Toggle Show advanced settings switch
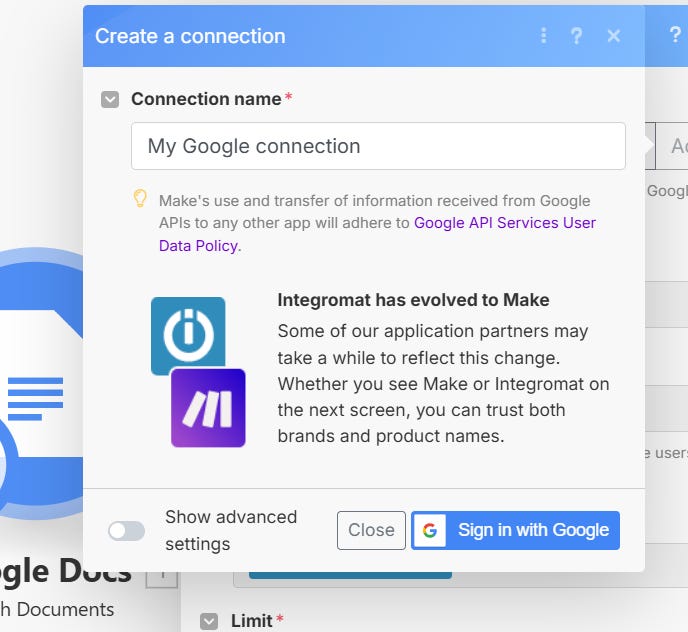Image resolution: width=688 pixels, height=632 pixels. (x=126, y=531)
